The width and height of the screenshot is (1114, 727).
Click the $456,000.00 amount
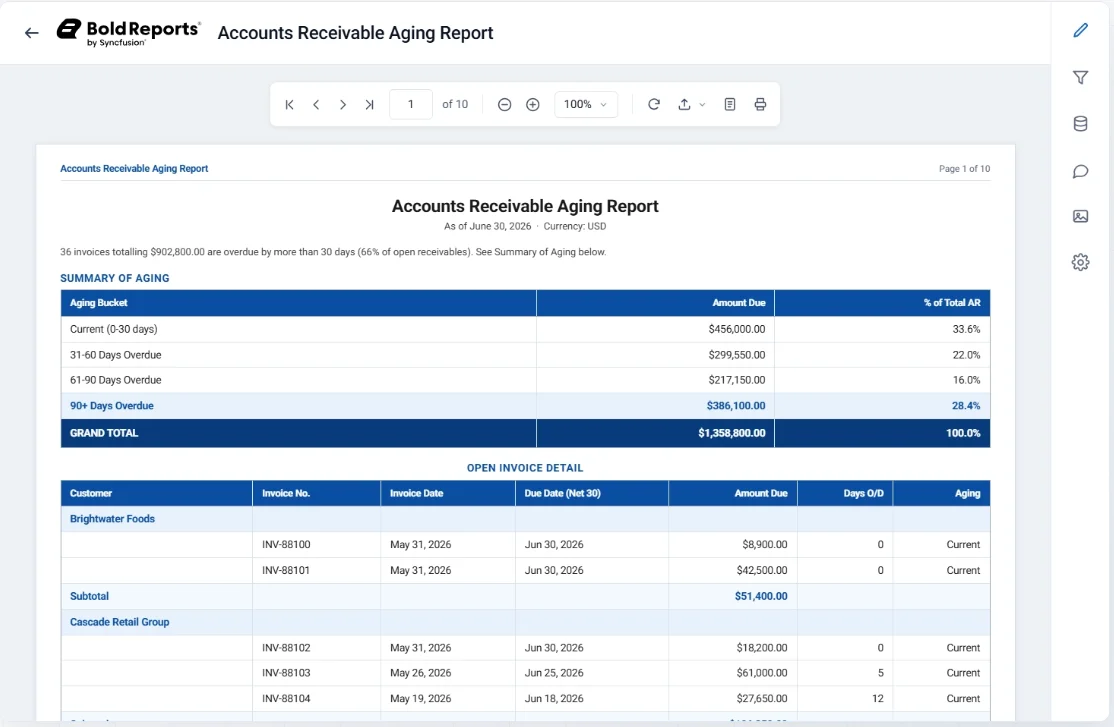[737, 329]
